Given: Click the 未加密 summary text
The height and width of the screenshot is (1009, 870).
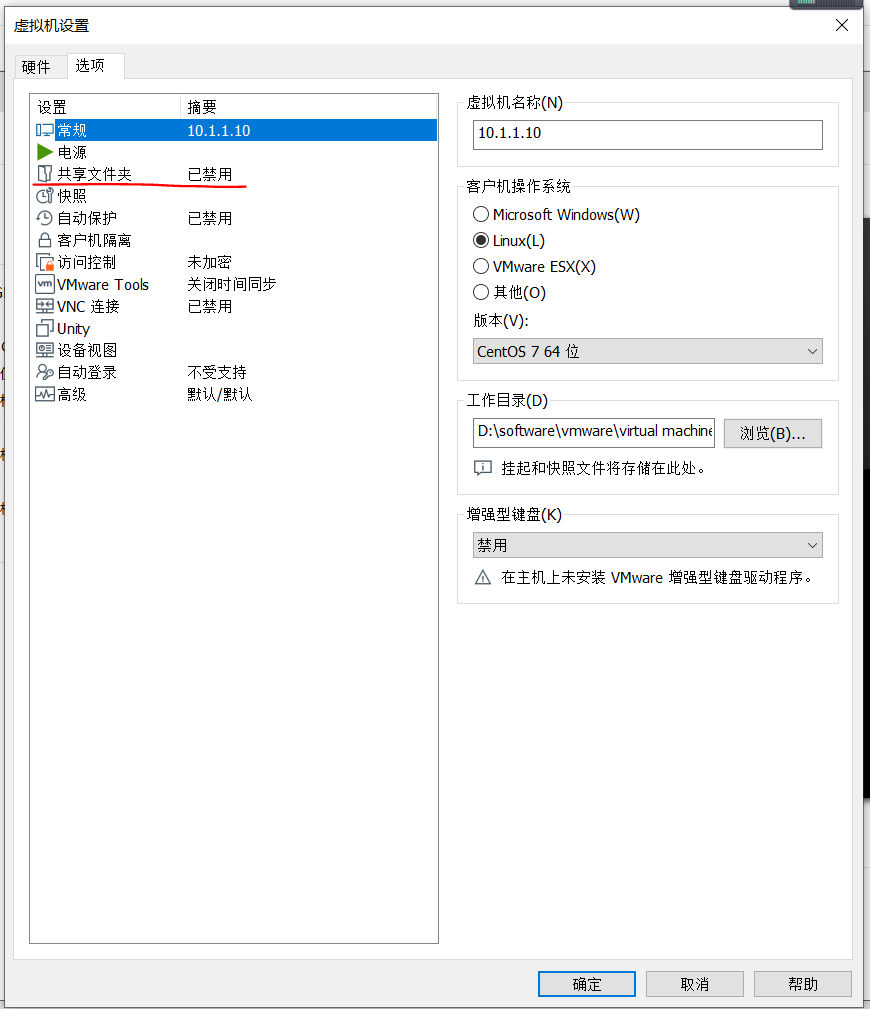Looking at the screenshot, I should pyautogui.click(x=209, y=262).
